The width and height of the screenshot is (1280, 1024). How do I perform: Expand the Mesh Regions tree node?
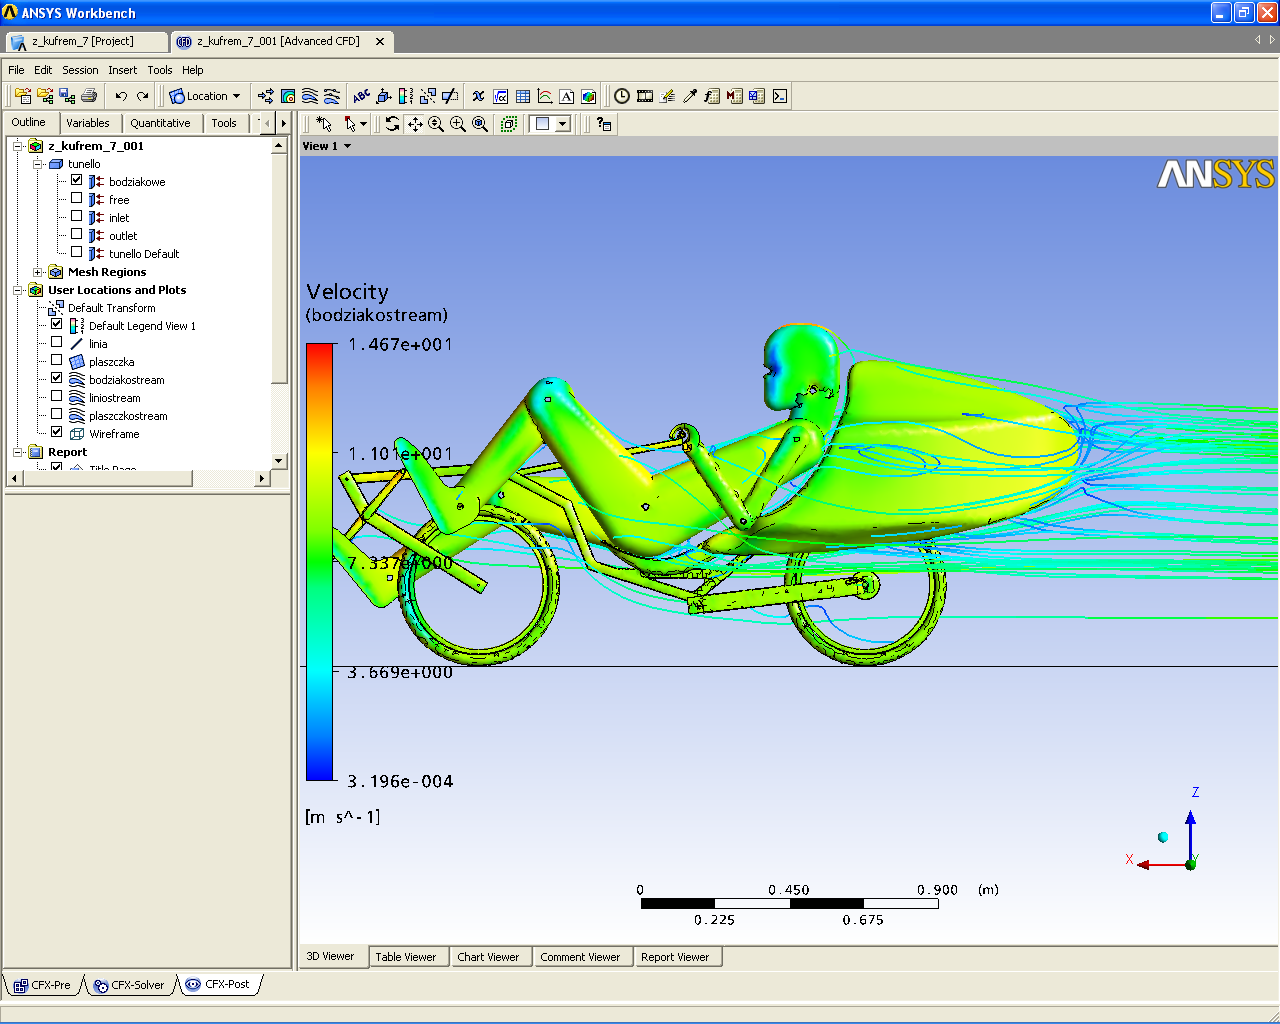point(38,272)
